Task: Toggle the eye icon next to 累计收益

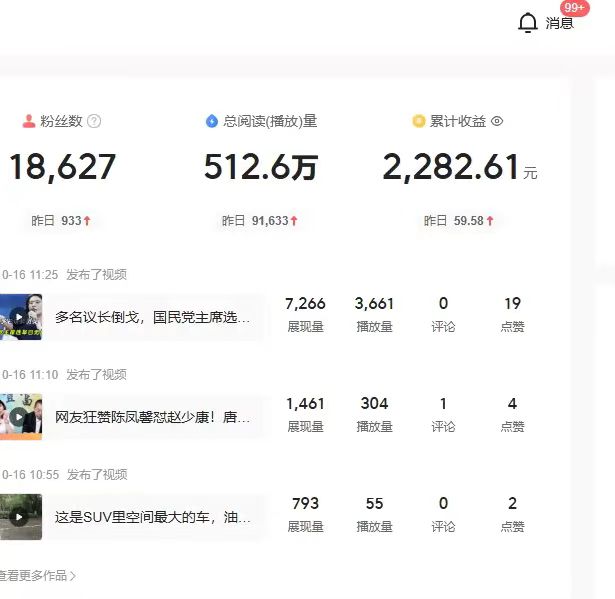Action: 497,121
